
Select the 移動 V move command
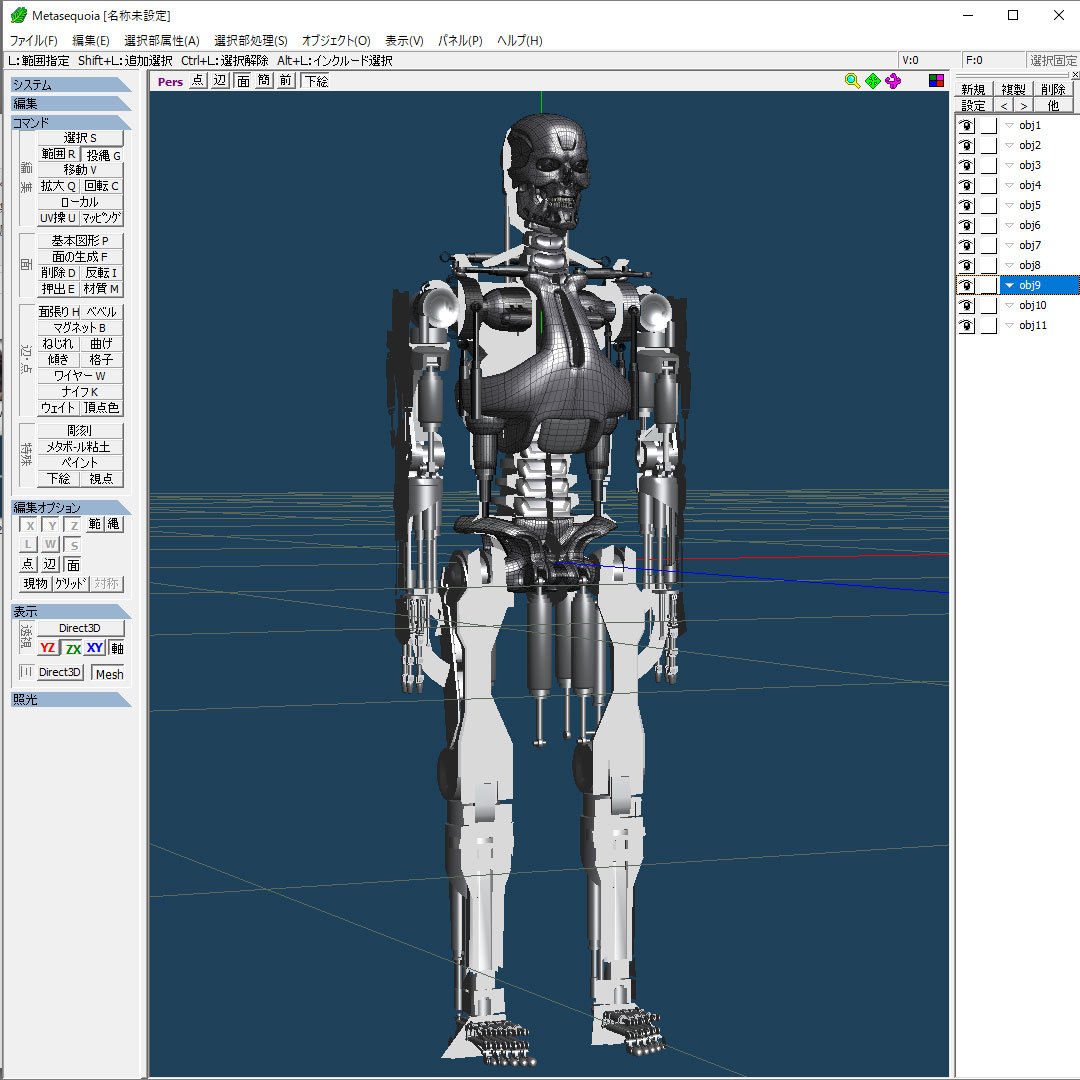tap(81, 169)
